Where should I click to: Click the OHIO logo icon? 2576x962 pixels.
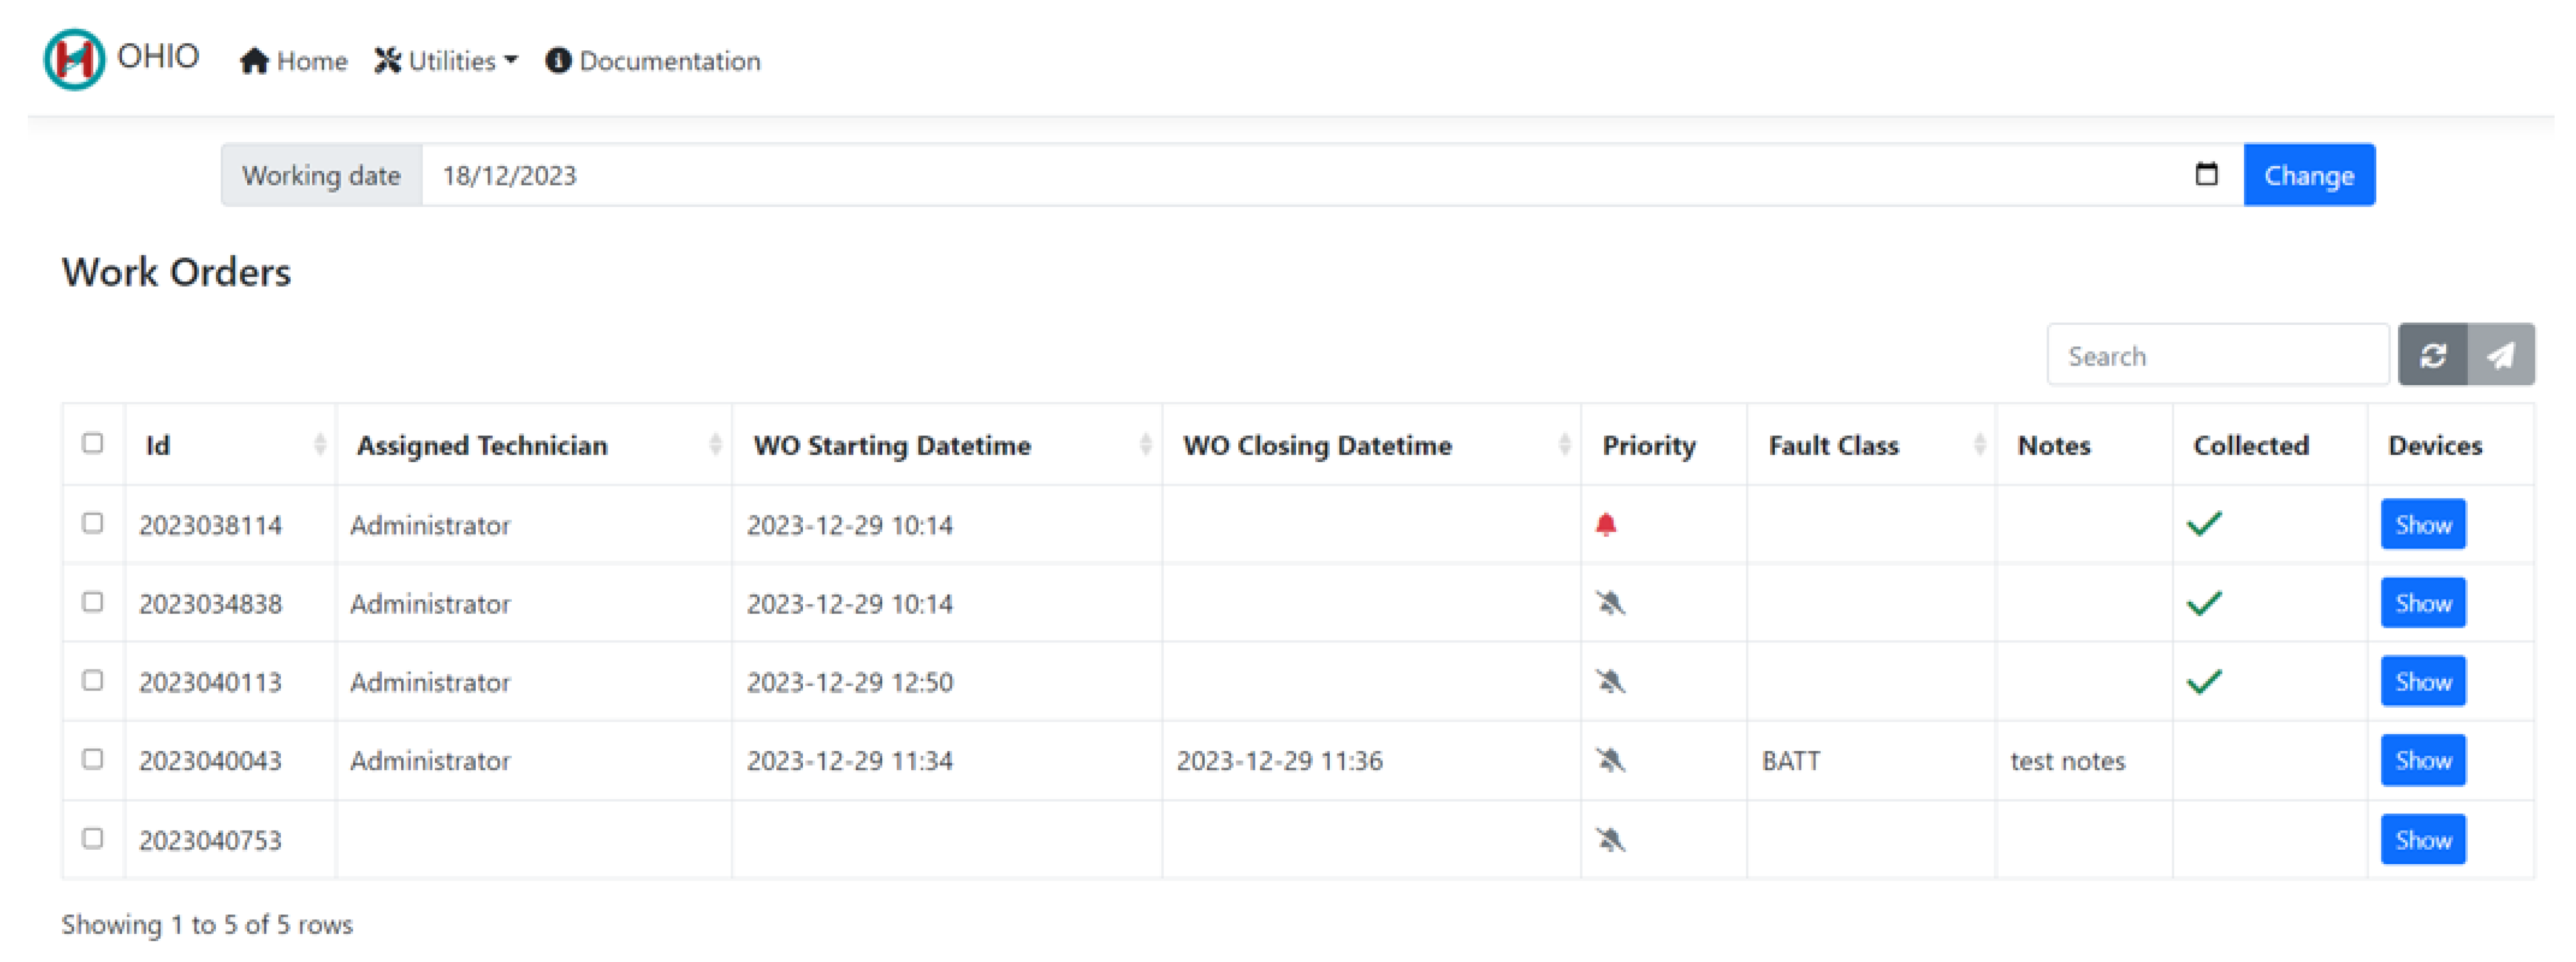74,59
